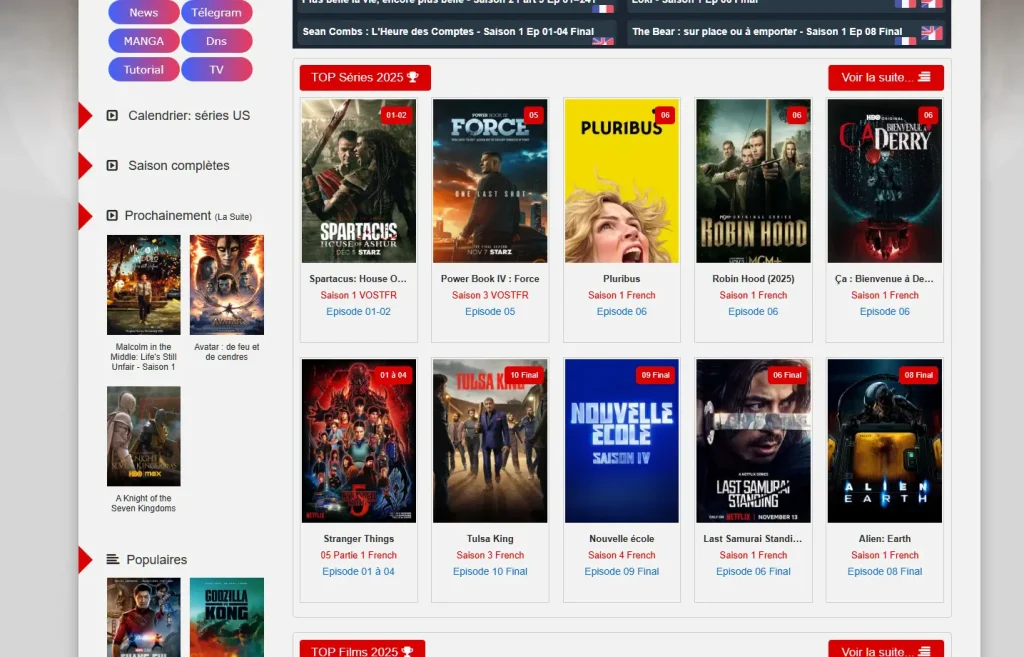
Task: Click the play icon beside Calendrier: séries US
Action: click(x=112, y=116)
